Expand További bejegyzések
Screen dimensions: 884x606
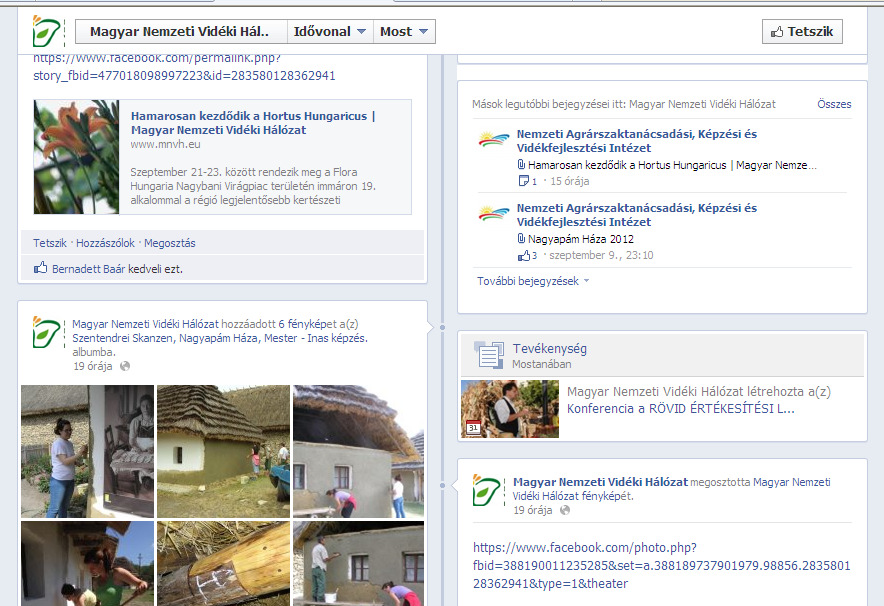pos(533,281)
